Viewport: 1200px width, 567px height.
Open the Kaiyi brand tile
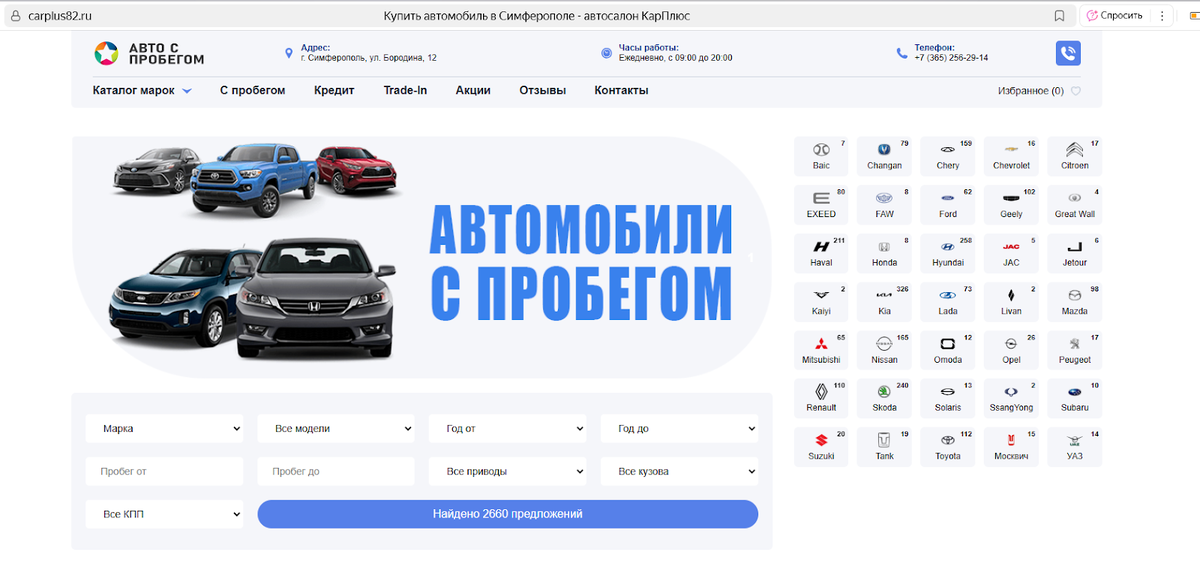click(821, 301)
